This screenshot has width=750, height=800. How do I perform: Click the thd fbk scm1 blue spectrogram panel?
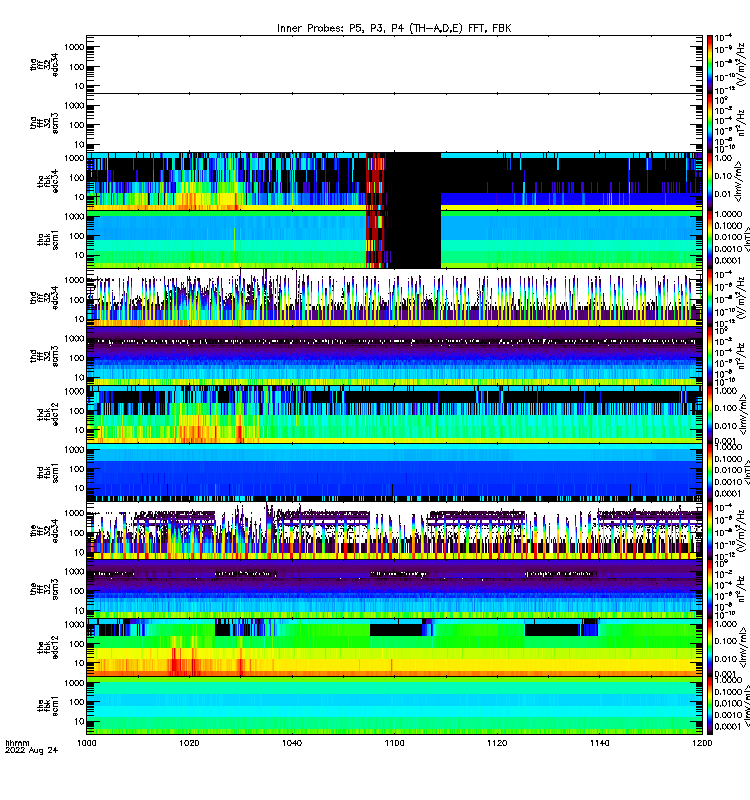click(x=394, y=472)
